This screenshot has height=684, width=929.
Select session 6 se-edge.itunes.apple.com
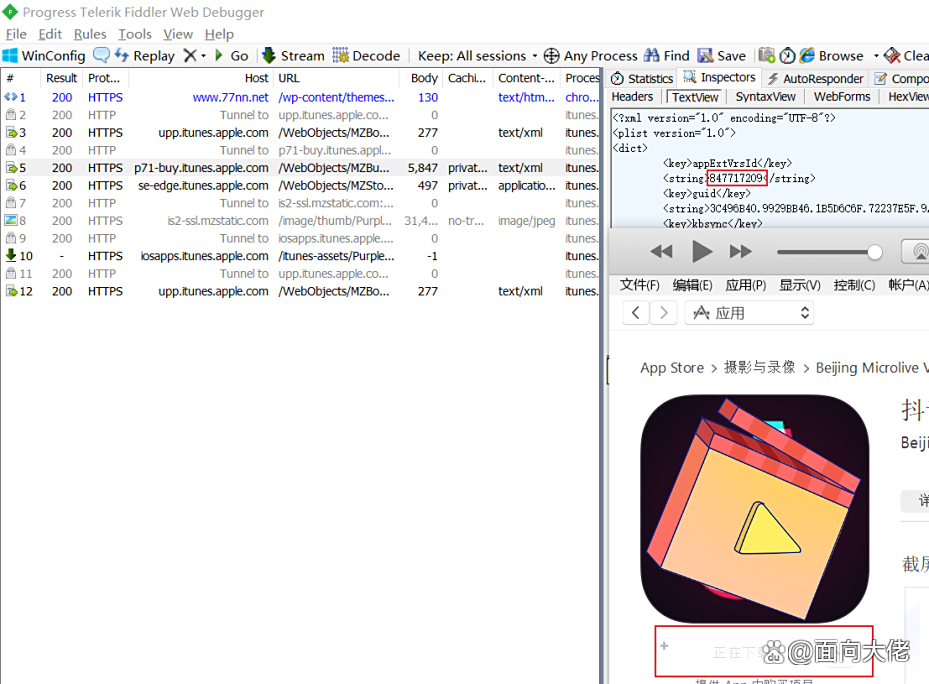tap(300, 186)
